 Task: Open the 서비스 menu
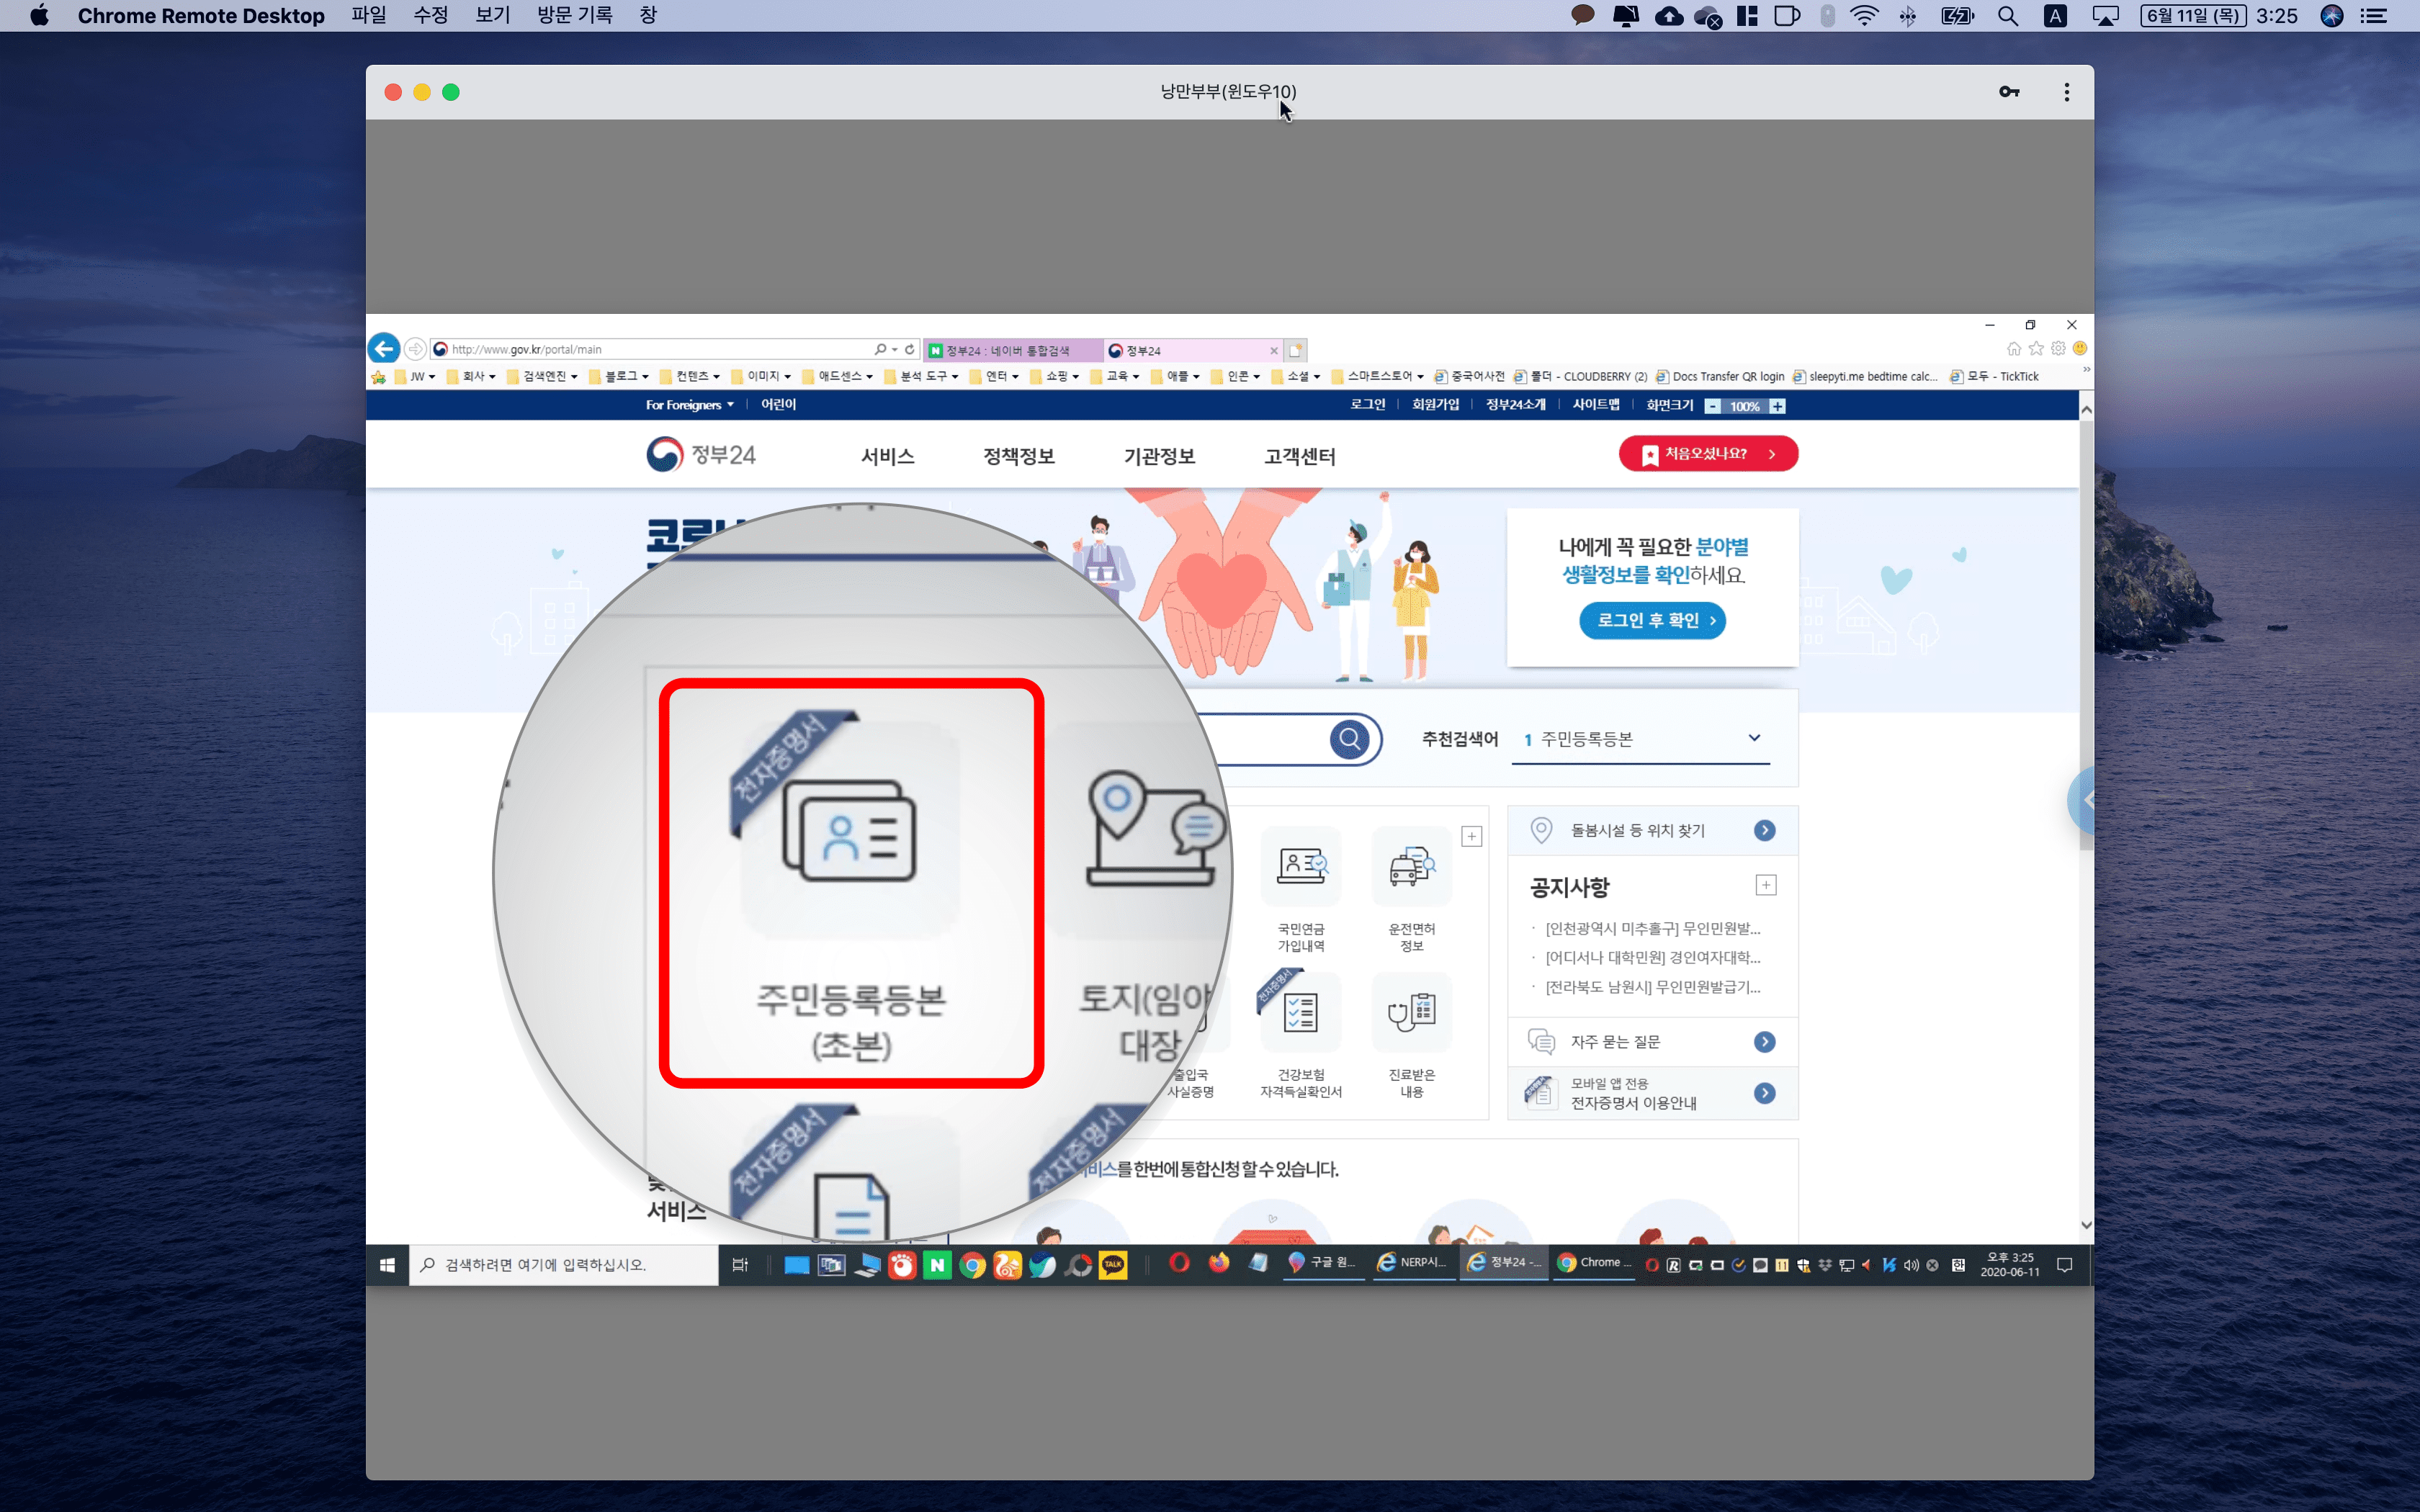tap(887, 456)
